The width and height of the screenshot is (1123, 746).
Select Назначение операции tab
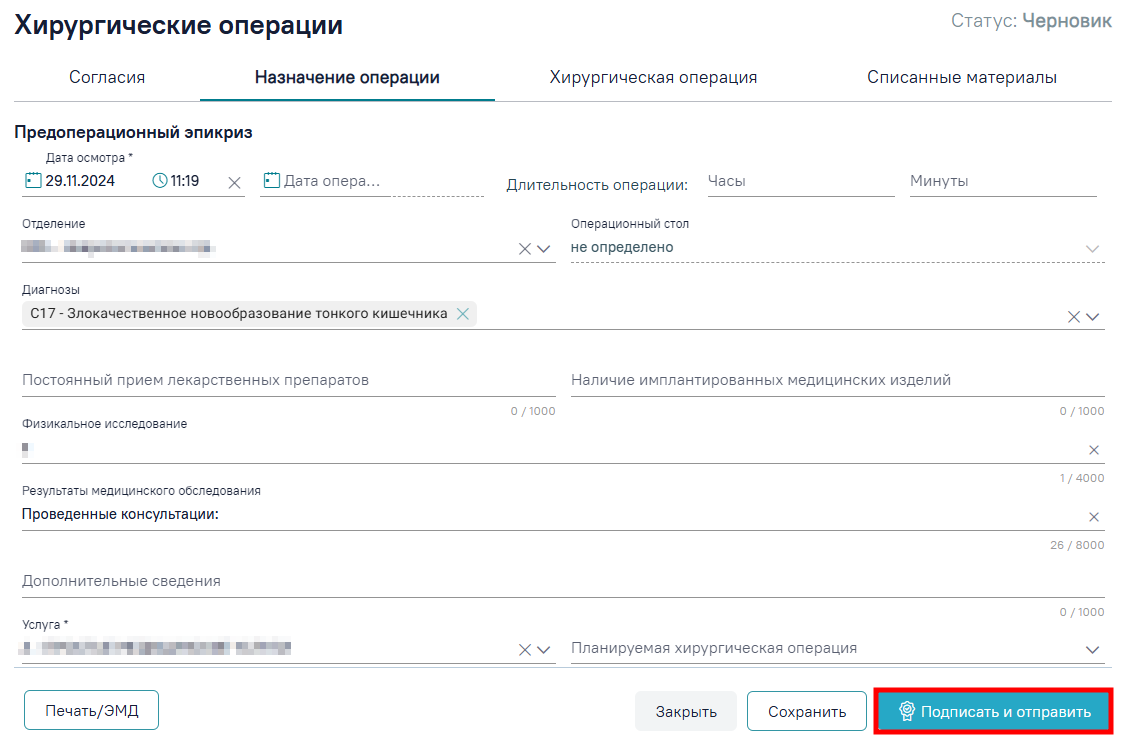347,77
